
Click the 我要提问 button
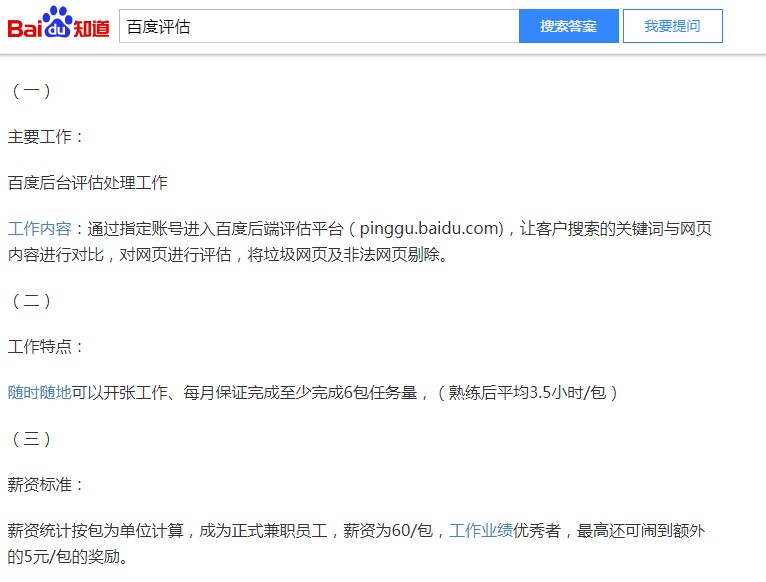pyautogui.click(x=673, y=26)
